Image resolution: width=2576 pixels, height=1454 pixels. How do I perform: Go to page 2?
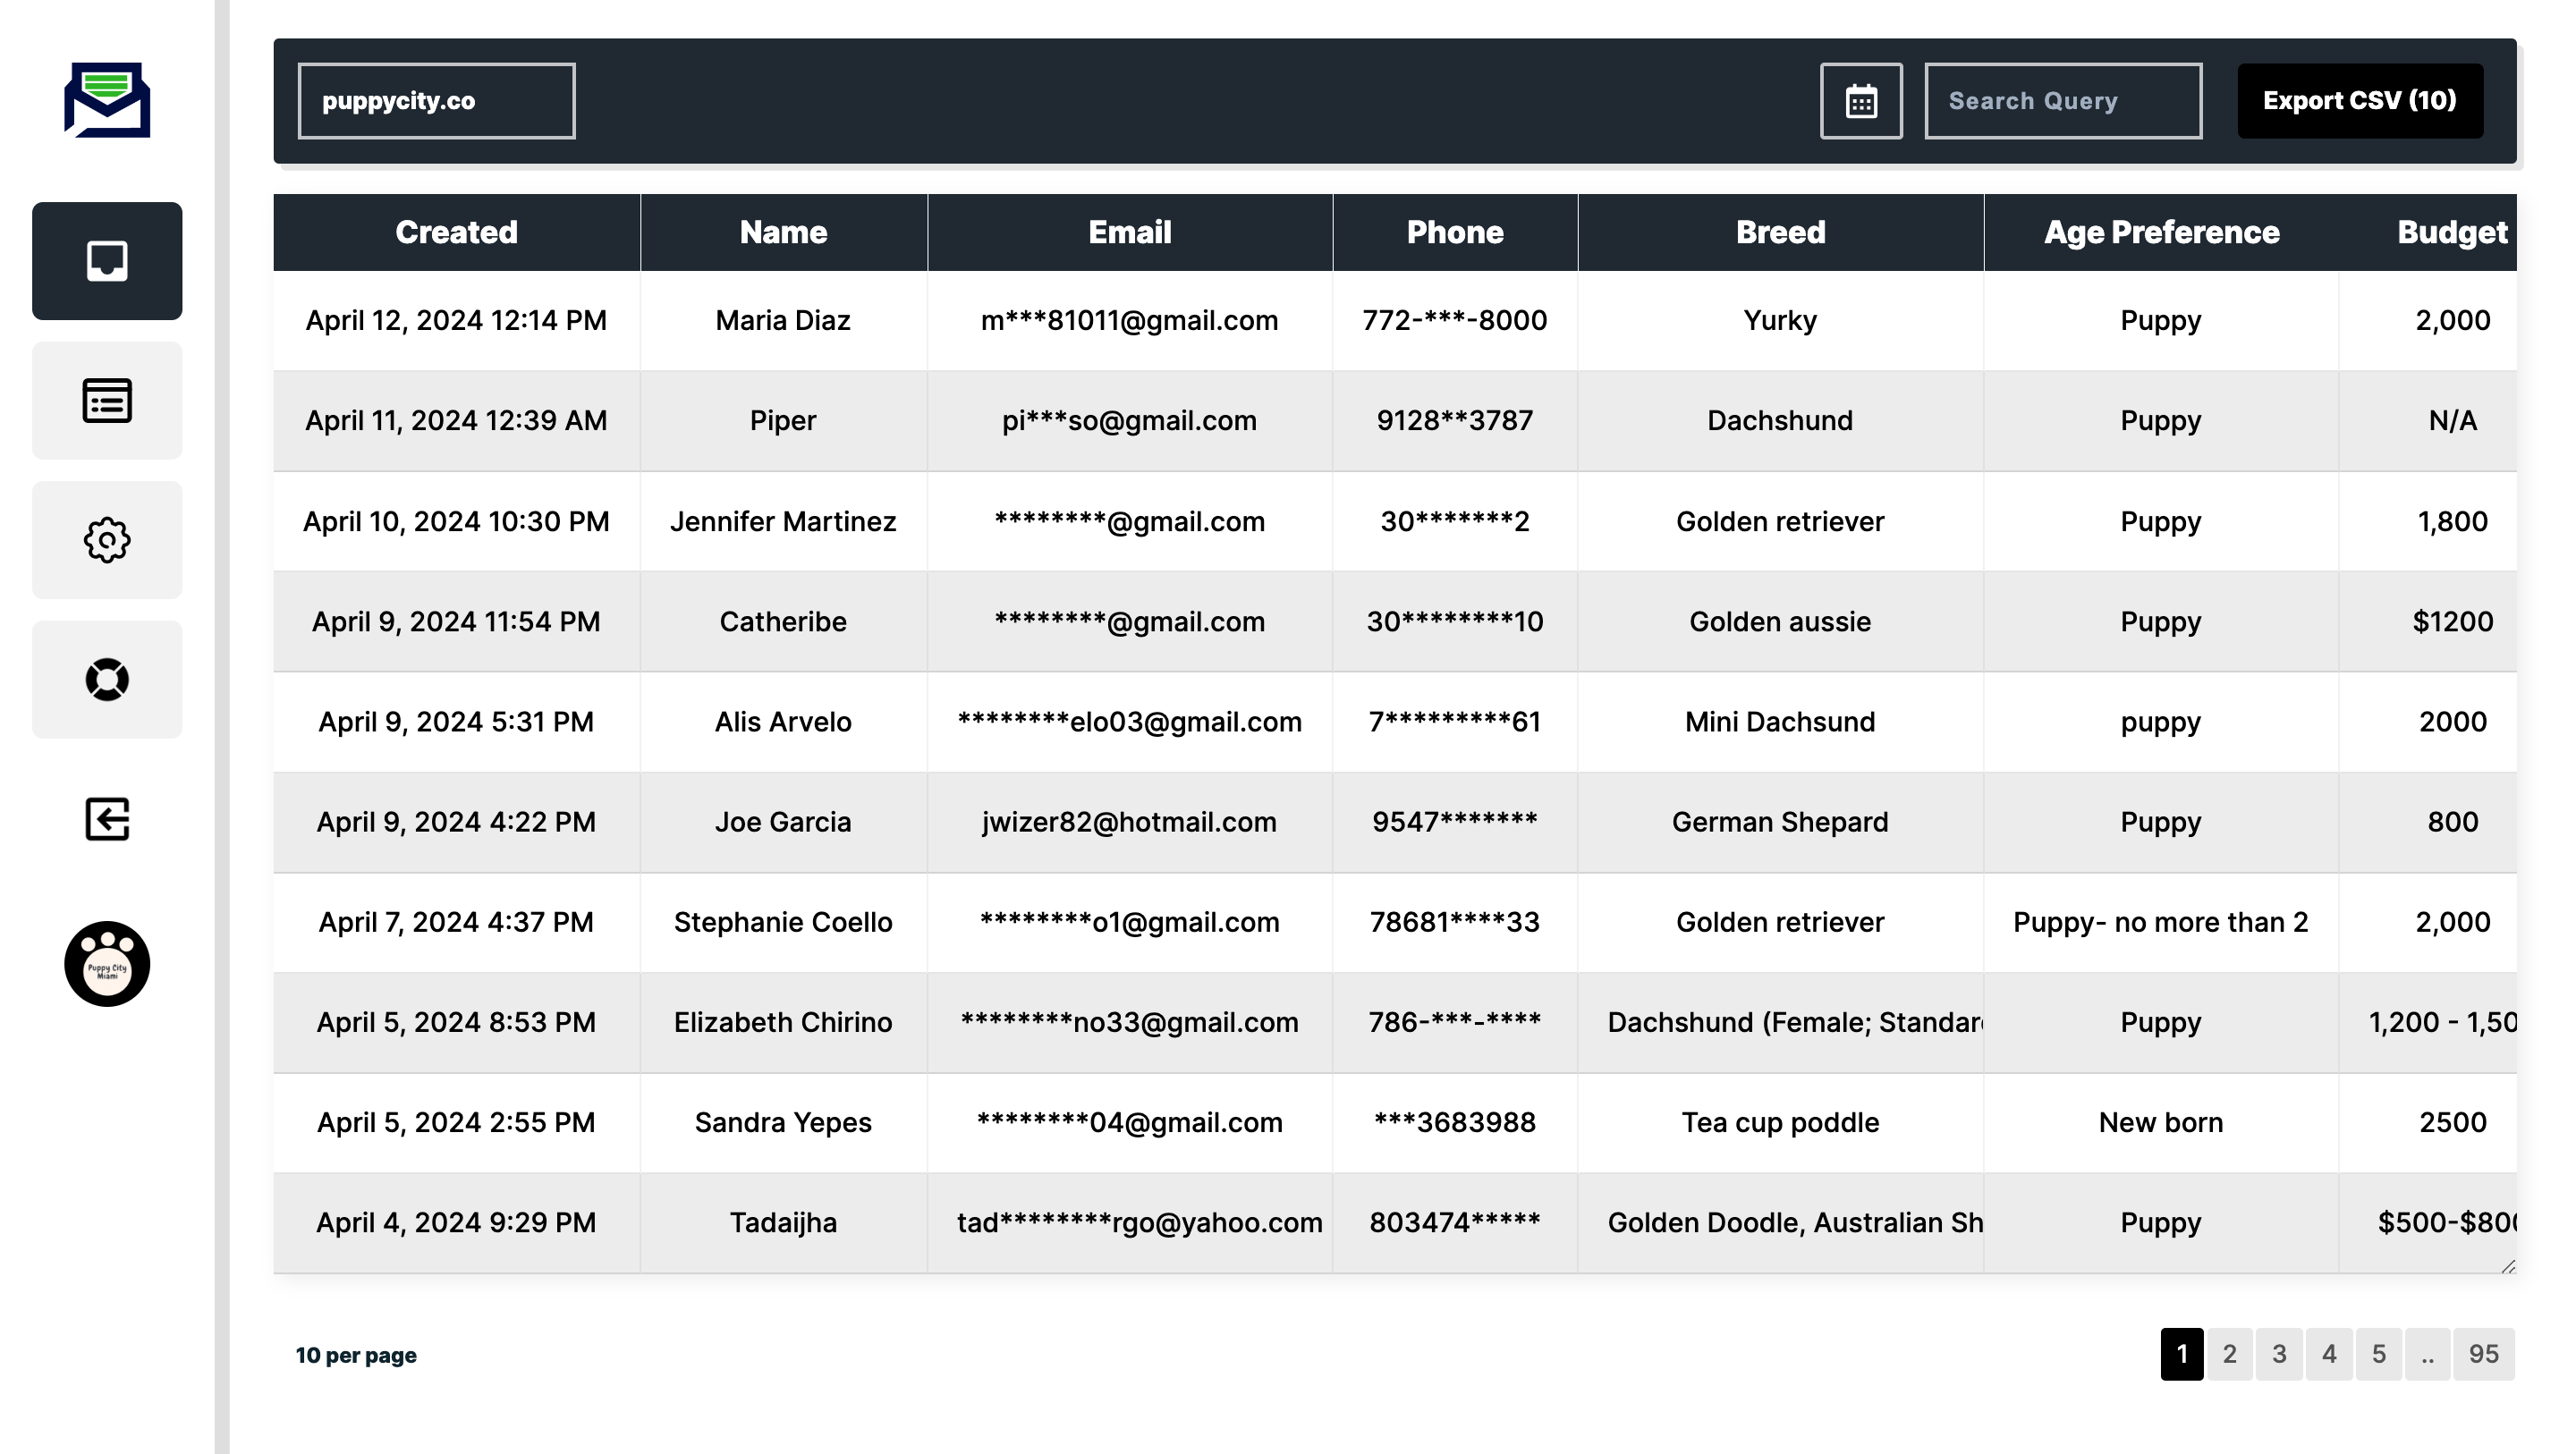(x=2229, y=1354)
